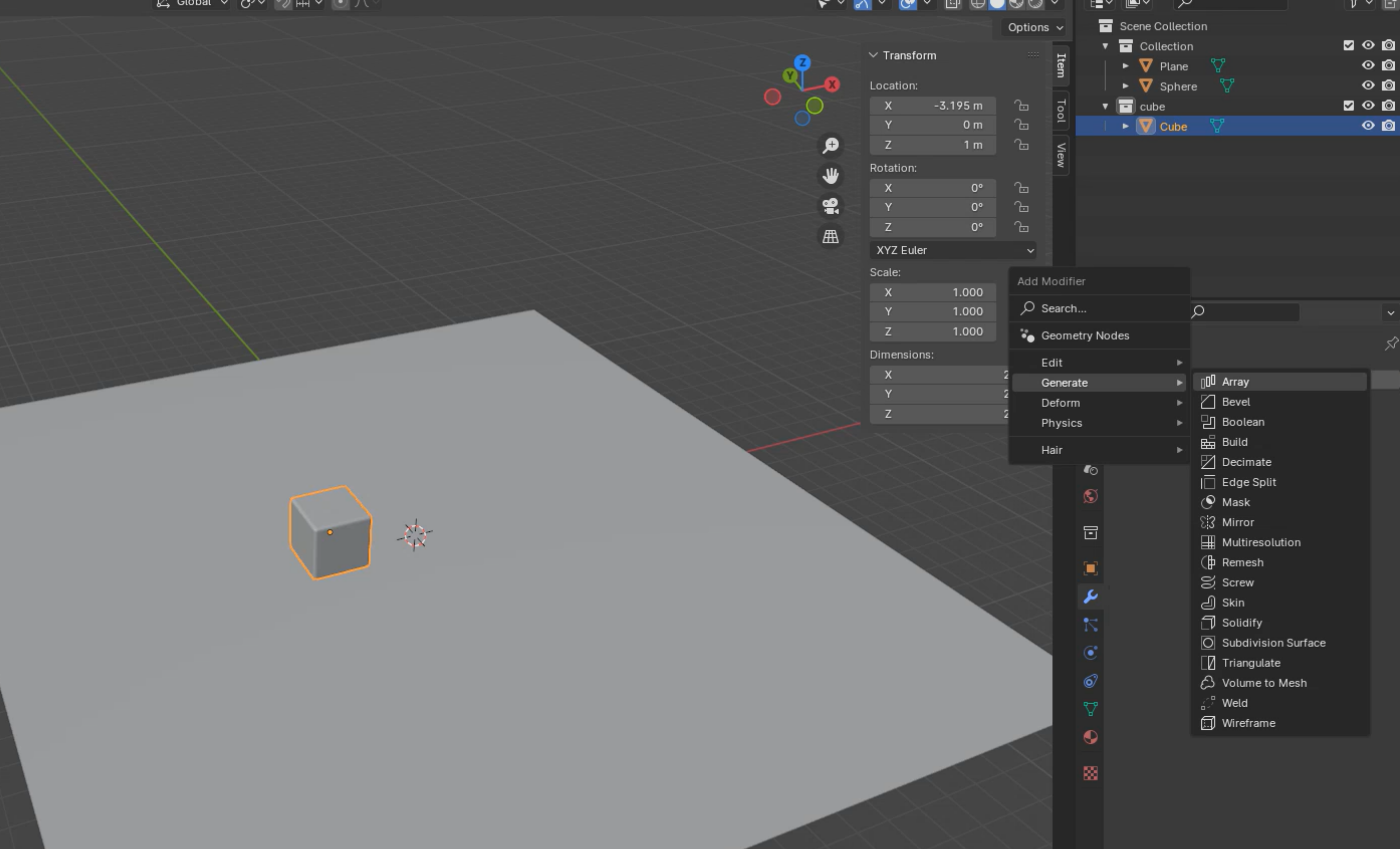Click the Scene Collection icon in outliner
The width and height of the screenshot is (1400, 849).
pos(1105,26)
